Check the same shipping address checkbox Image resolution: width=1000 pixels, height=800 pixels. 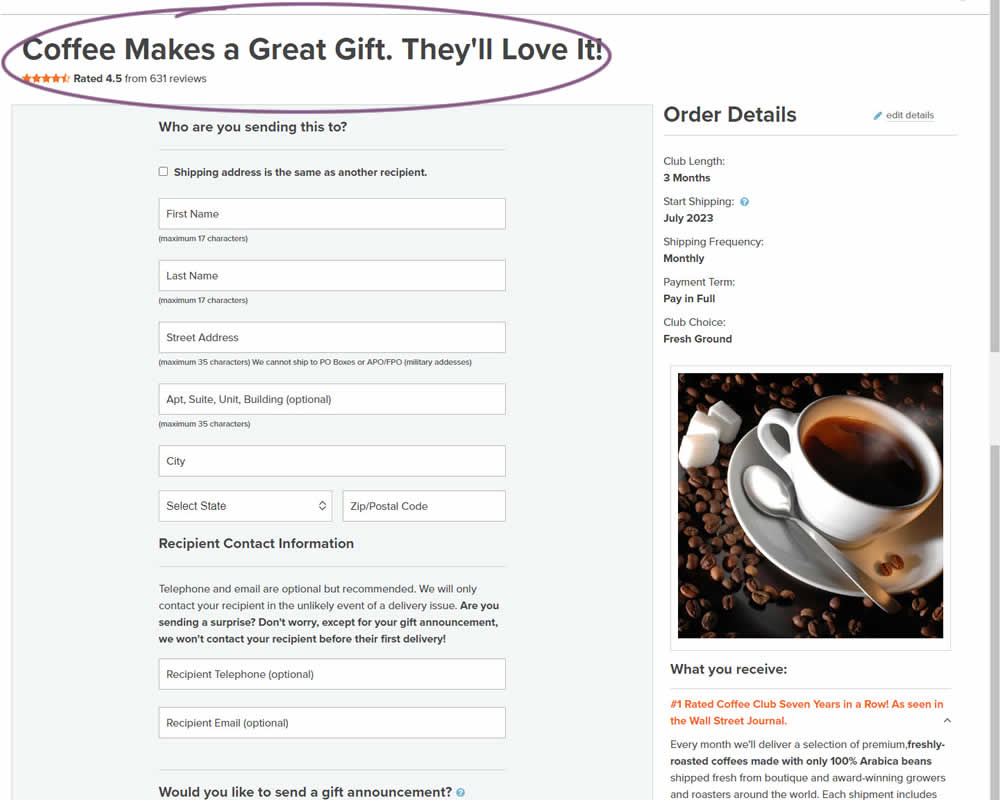[x=163, y=172]
